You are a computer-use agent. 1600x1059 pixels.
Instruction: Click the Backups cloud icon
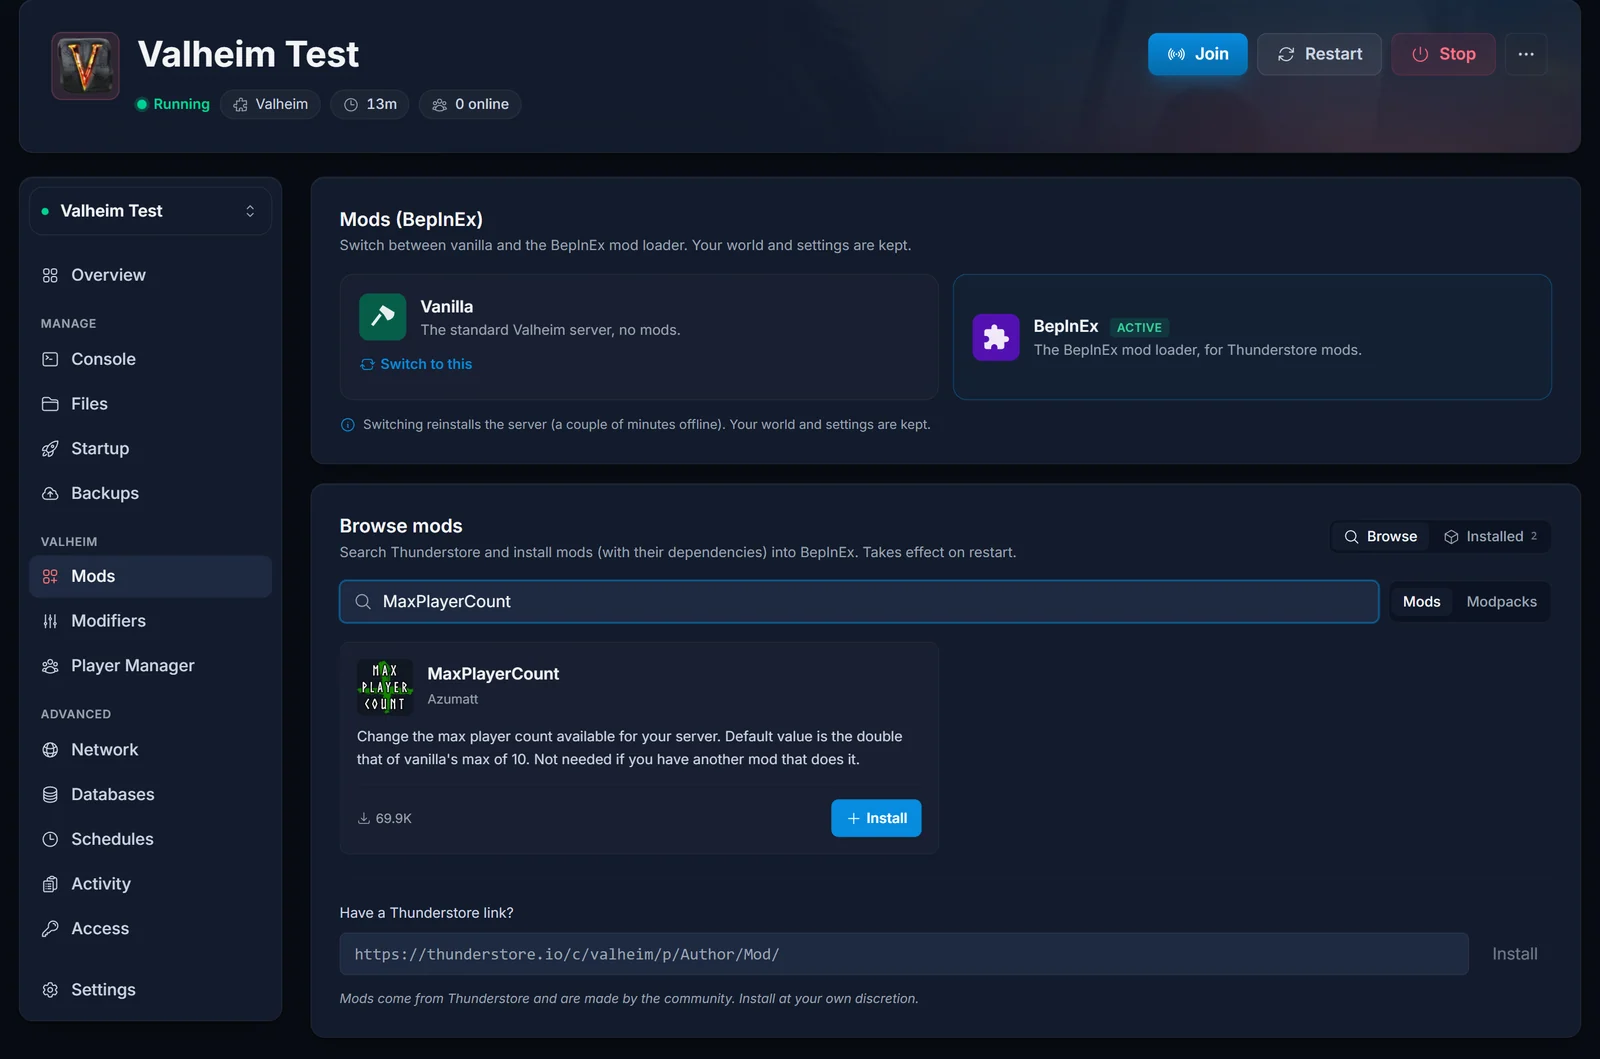[x=50, y=494]
